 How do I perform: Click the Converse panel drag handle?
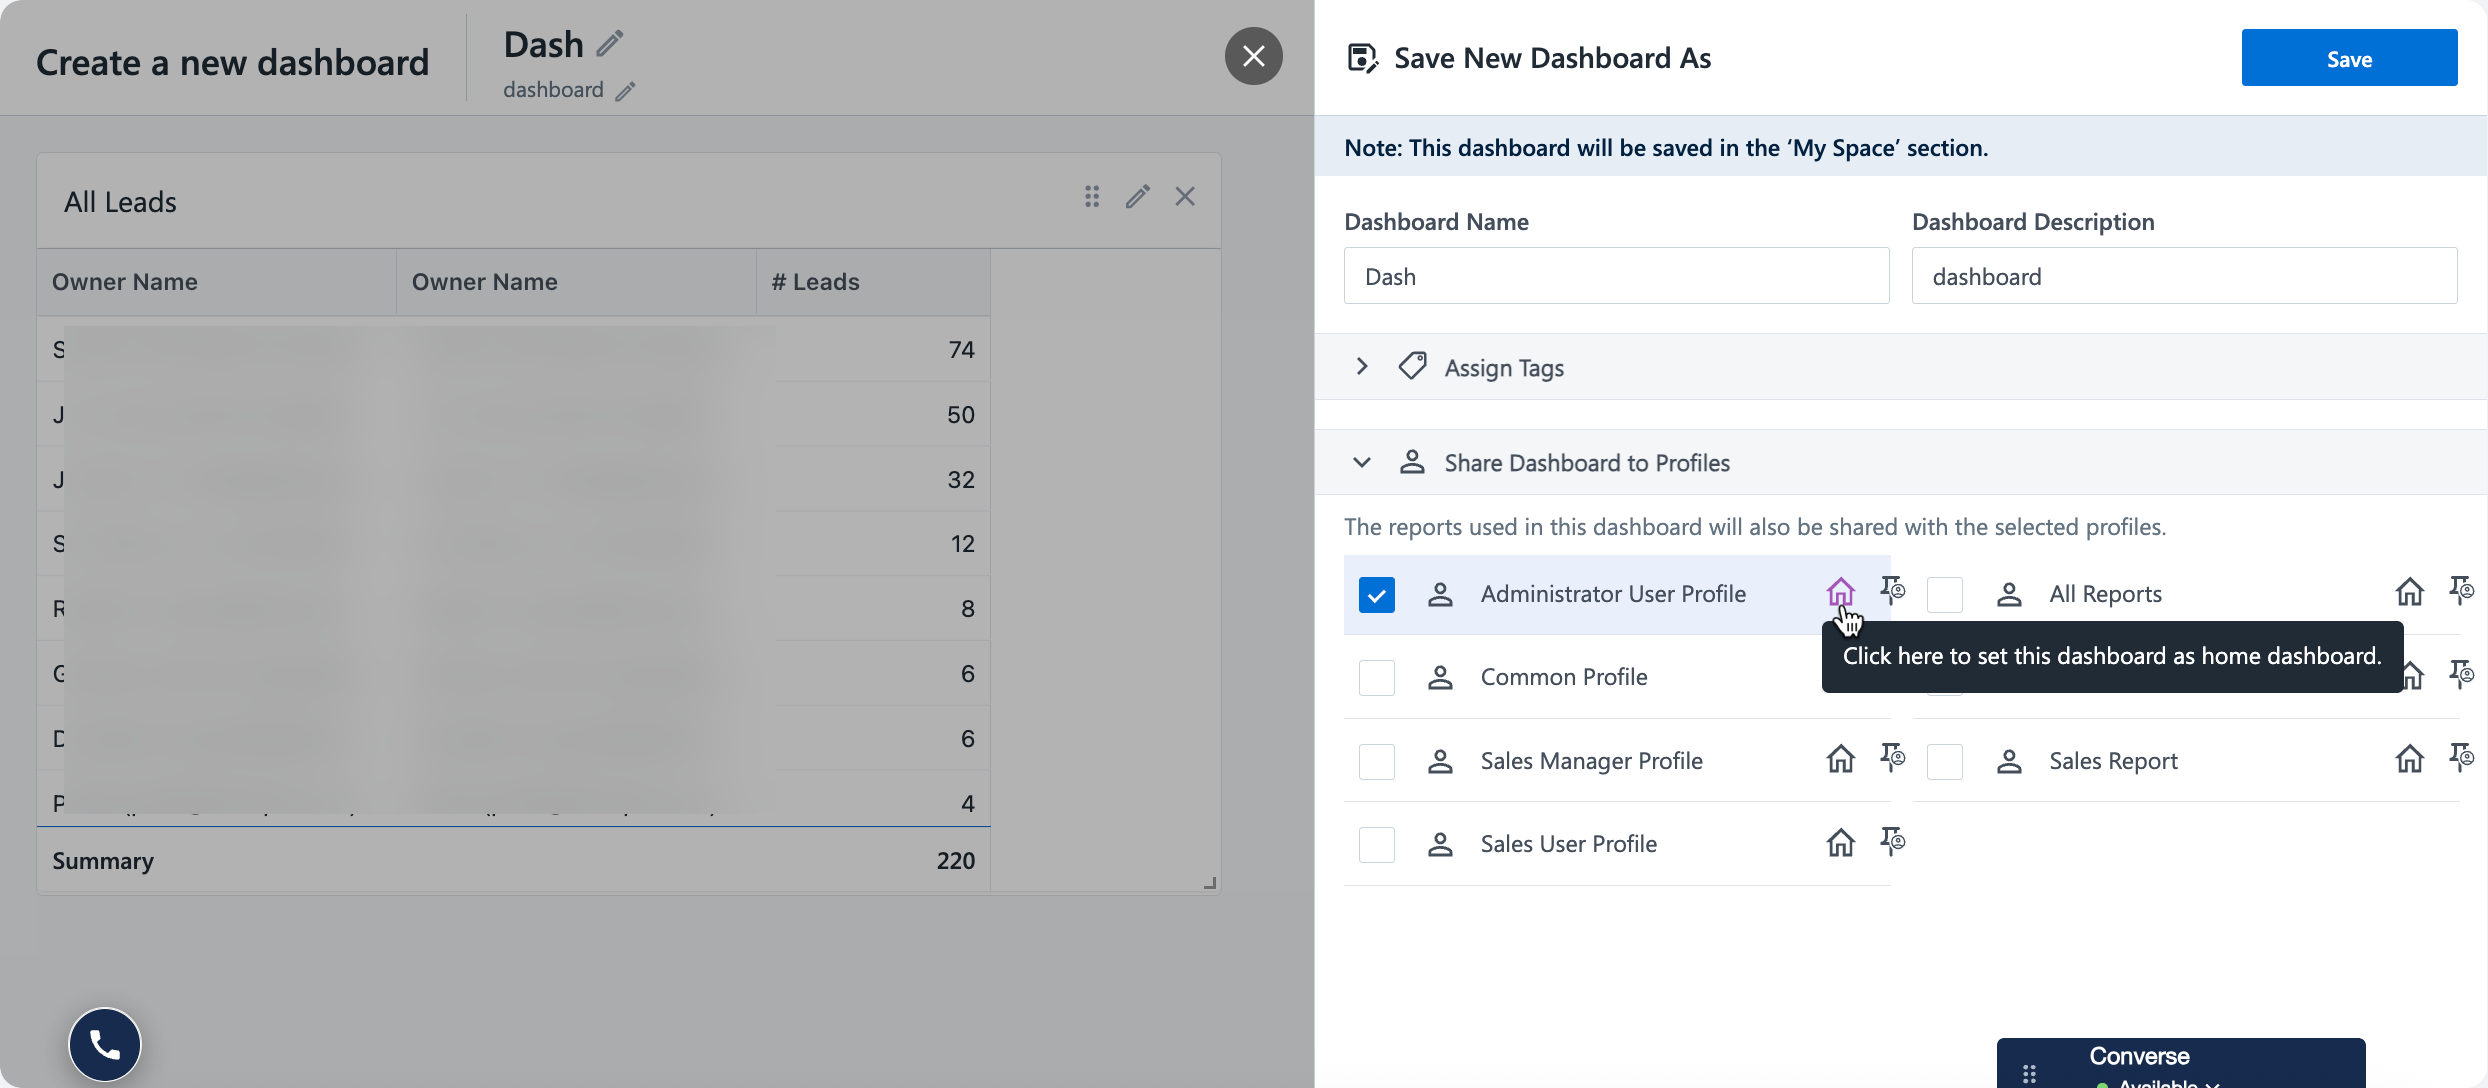pyautogui.click(x=2029, y=1074)
